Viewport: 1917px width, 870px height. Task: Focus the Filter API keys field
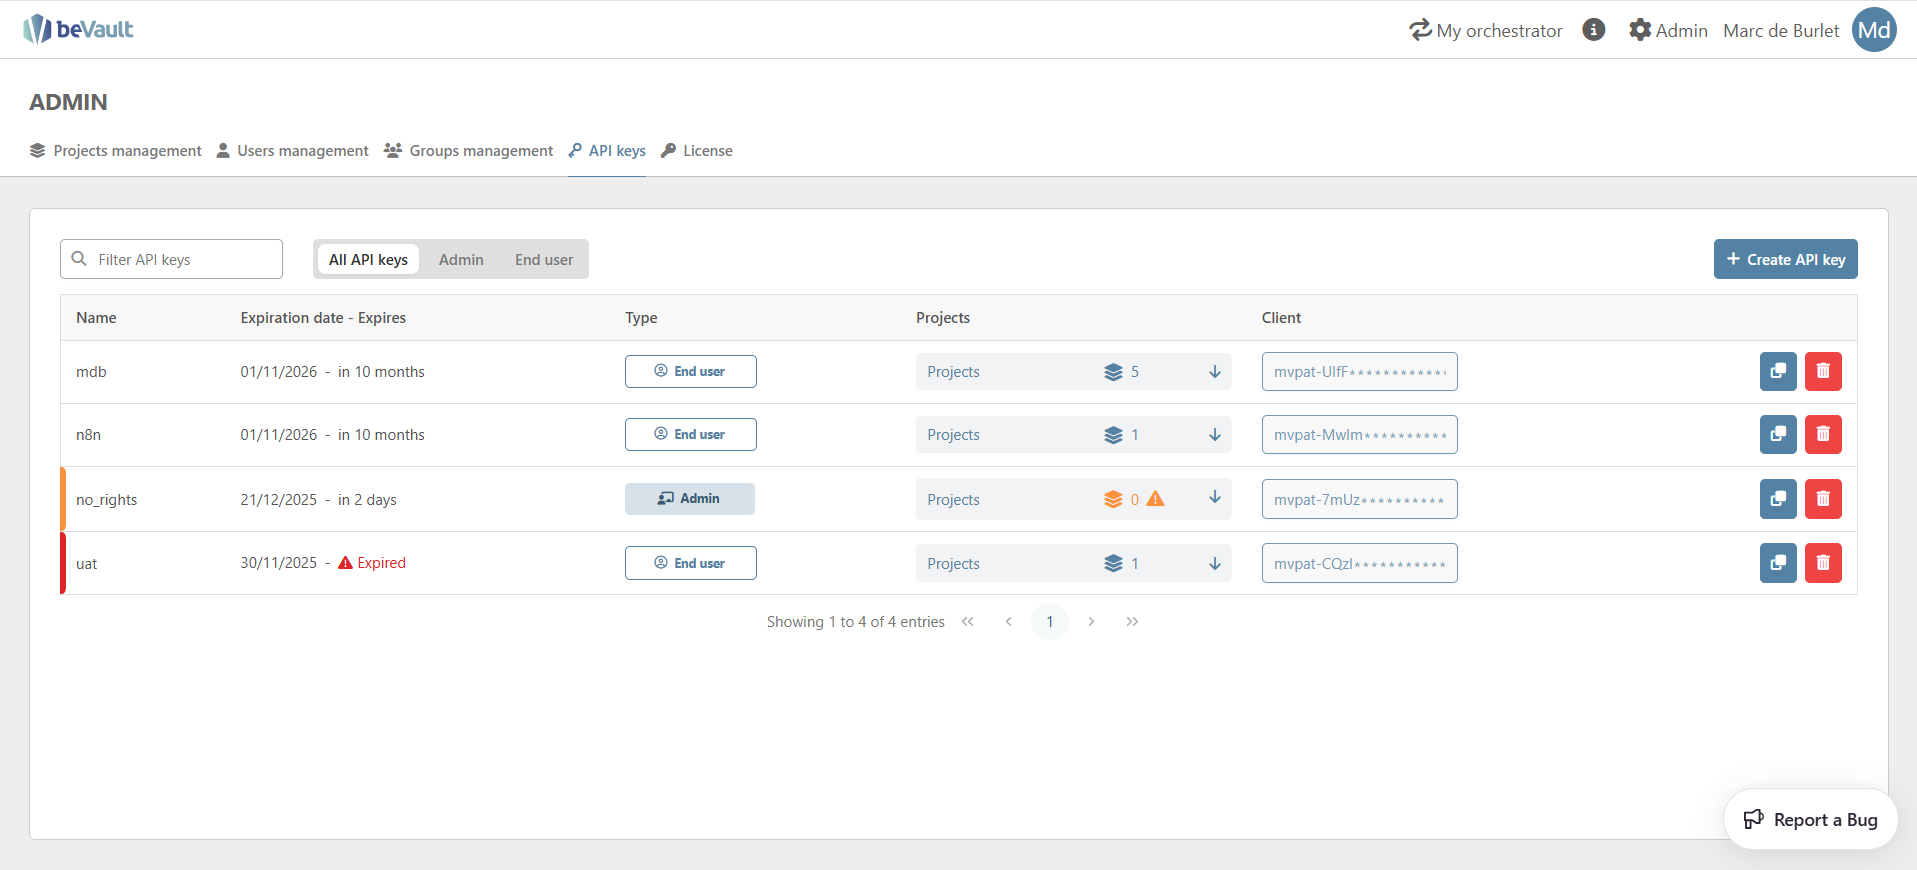pyautogui.click(x=180, y=260)
